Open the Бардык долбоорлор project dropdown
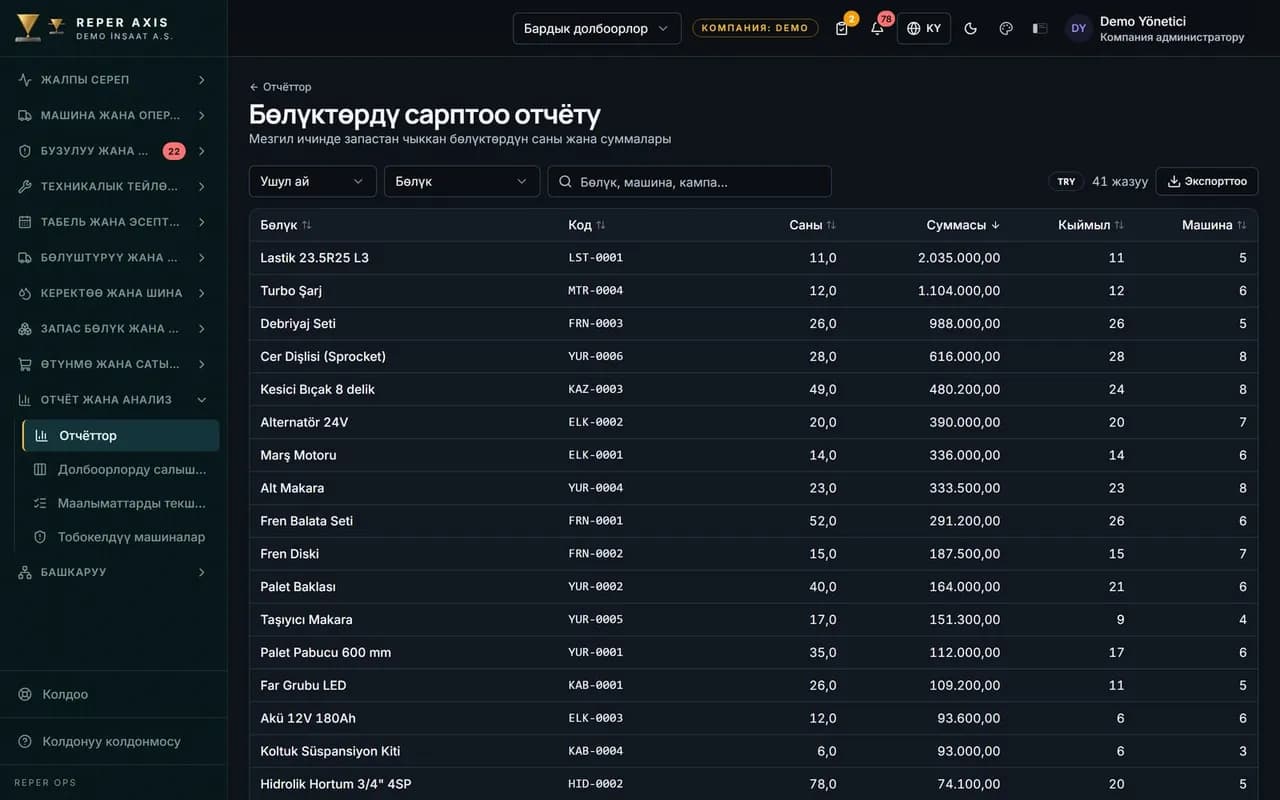 (x=597, y=28)
